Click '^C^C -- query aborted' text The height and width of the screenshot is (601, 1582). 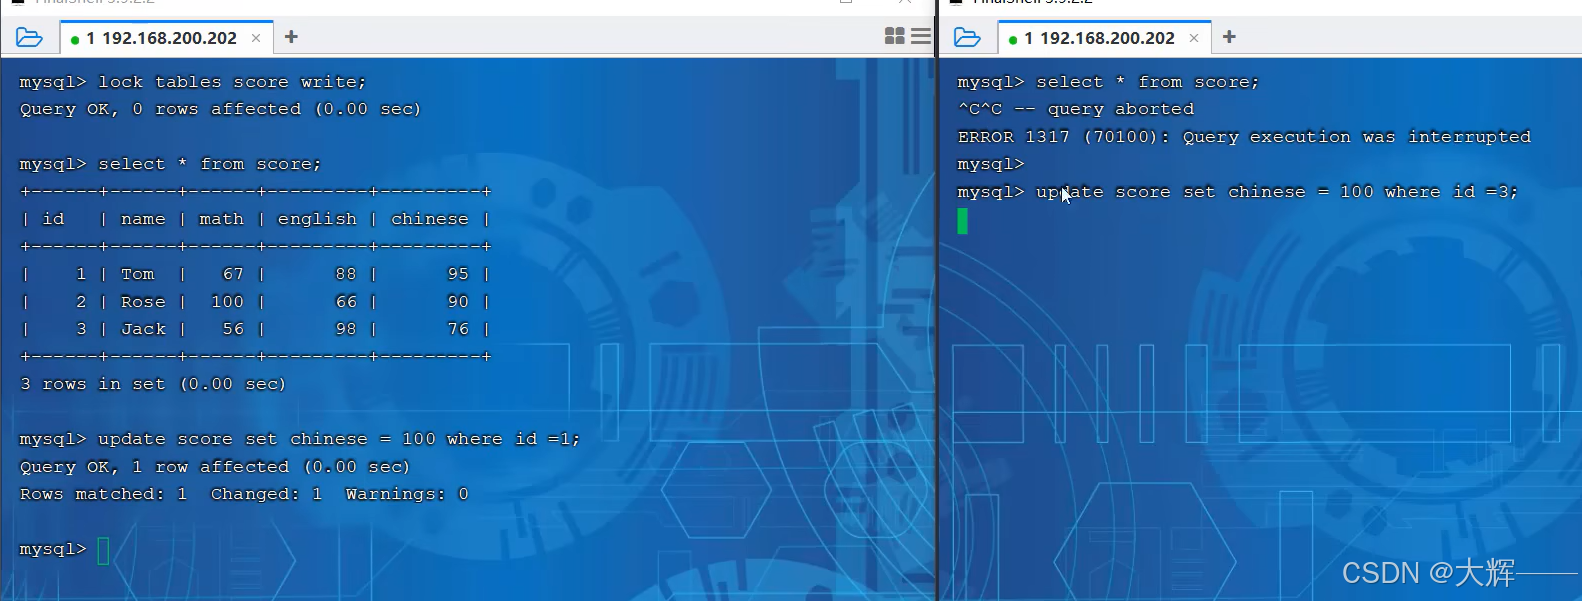pyautogui.click(x=1076, y=109)
